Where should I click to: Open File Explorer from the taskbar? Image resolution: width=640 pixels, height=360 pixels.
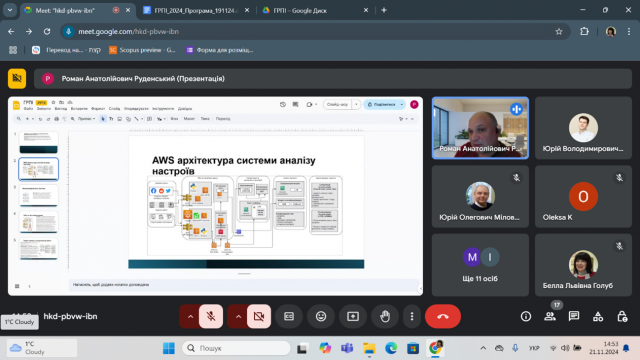tap(369, 348)
